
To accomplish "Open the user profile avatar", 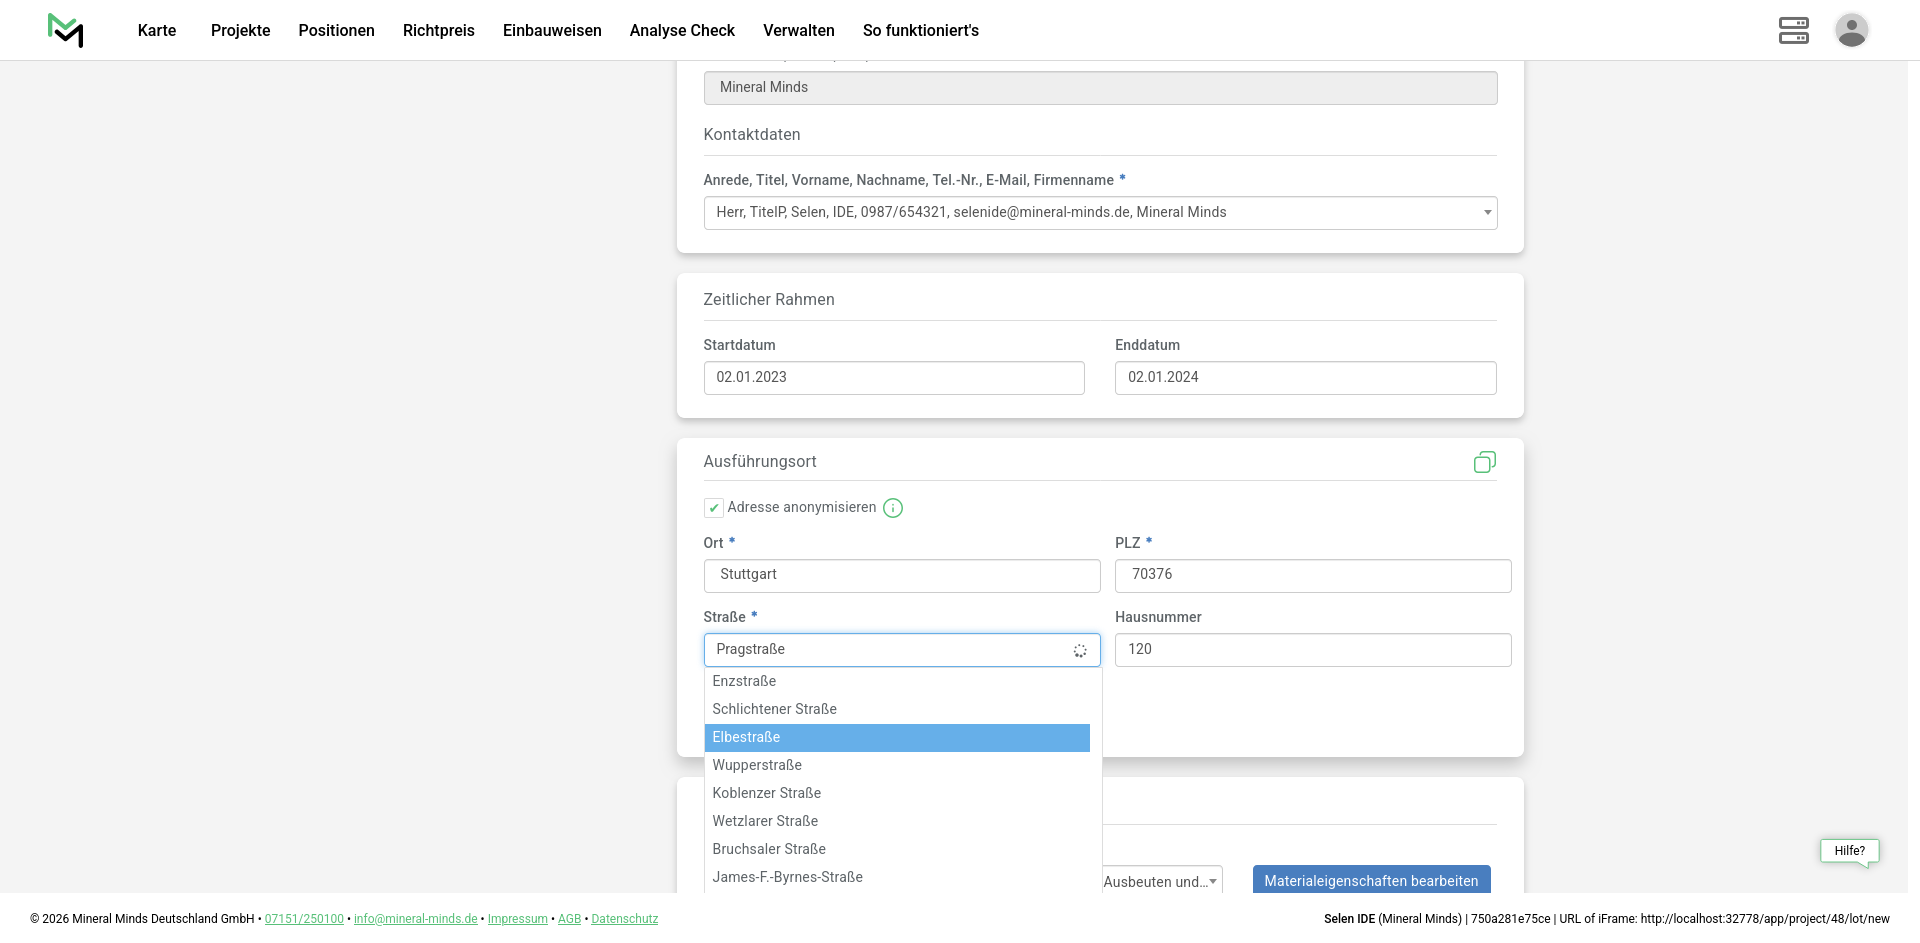I will pyautogui.click(x=1851, y=30).
